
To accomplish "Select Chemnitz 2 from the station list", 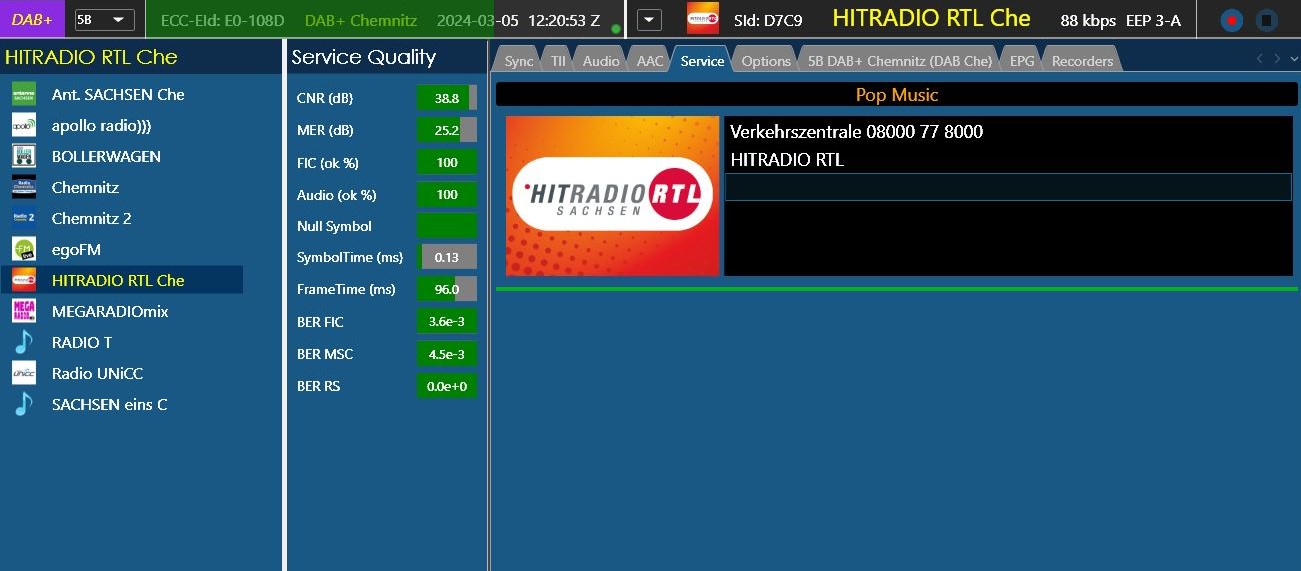I will click(x=91, y=218).
